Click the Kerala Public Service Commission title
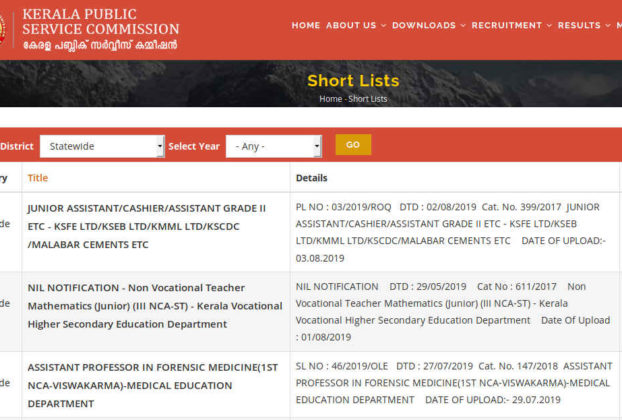 pyautogui.click(x=100, y=21)
